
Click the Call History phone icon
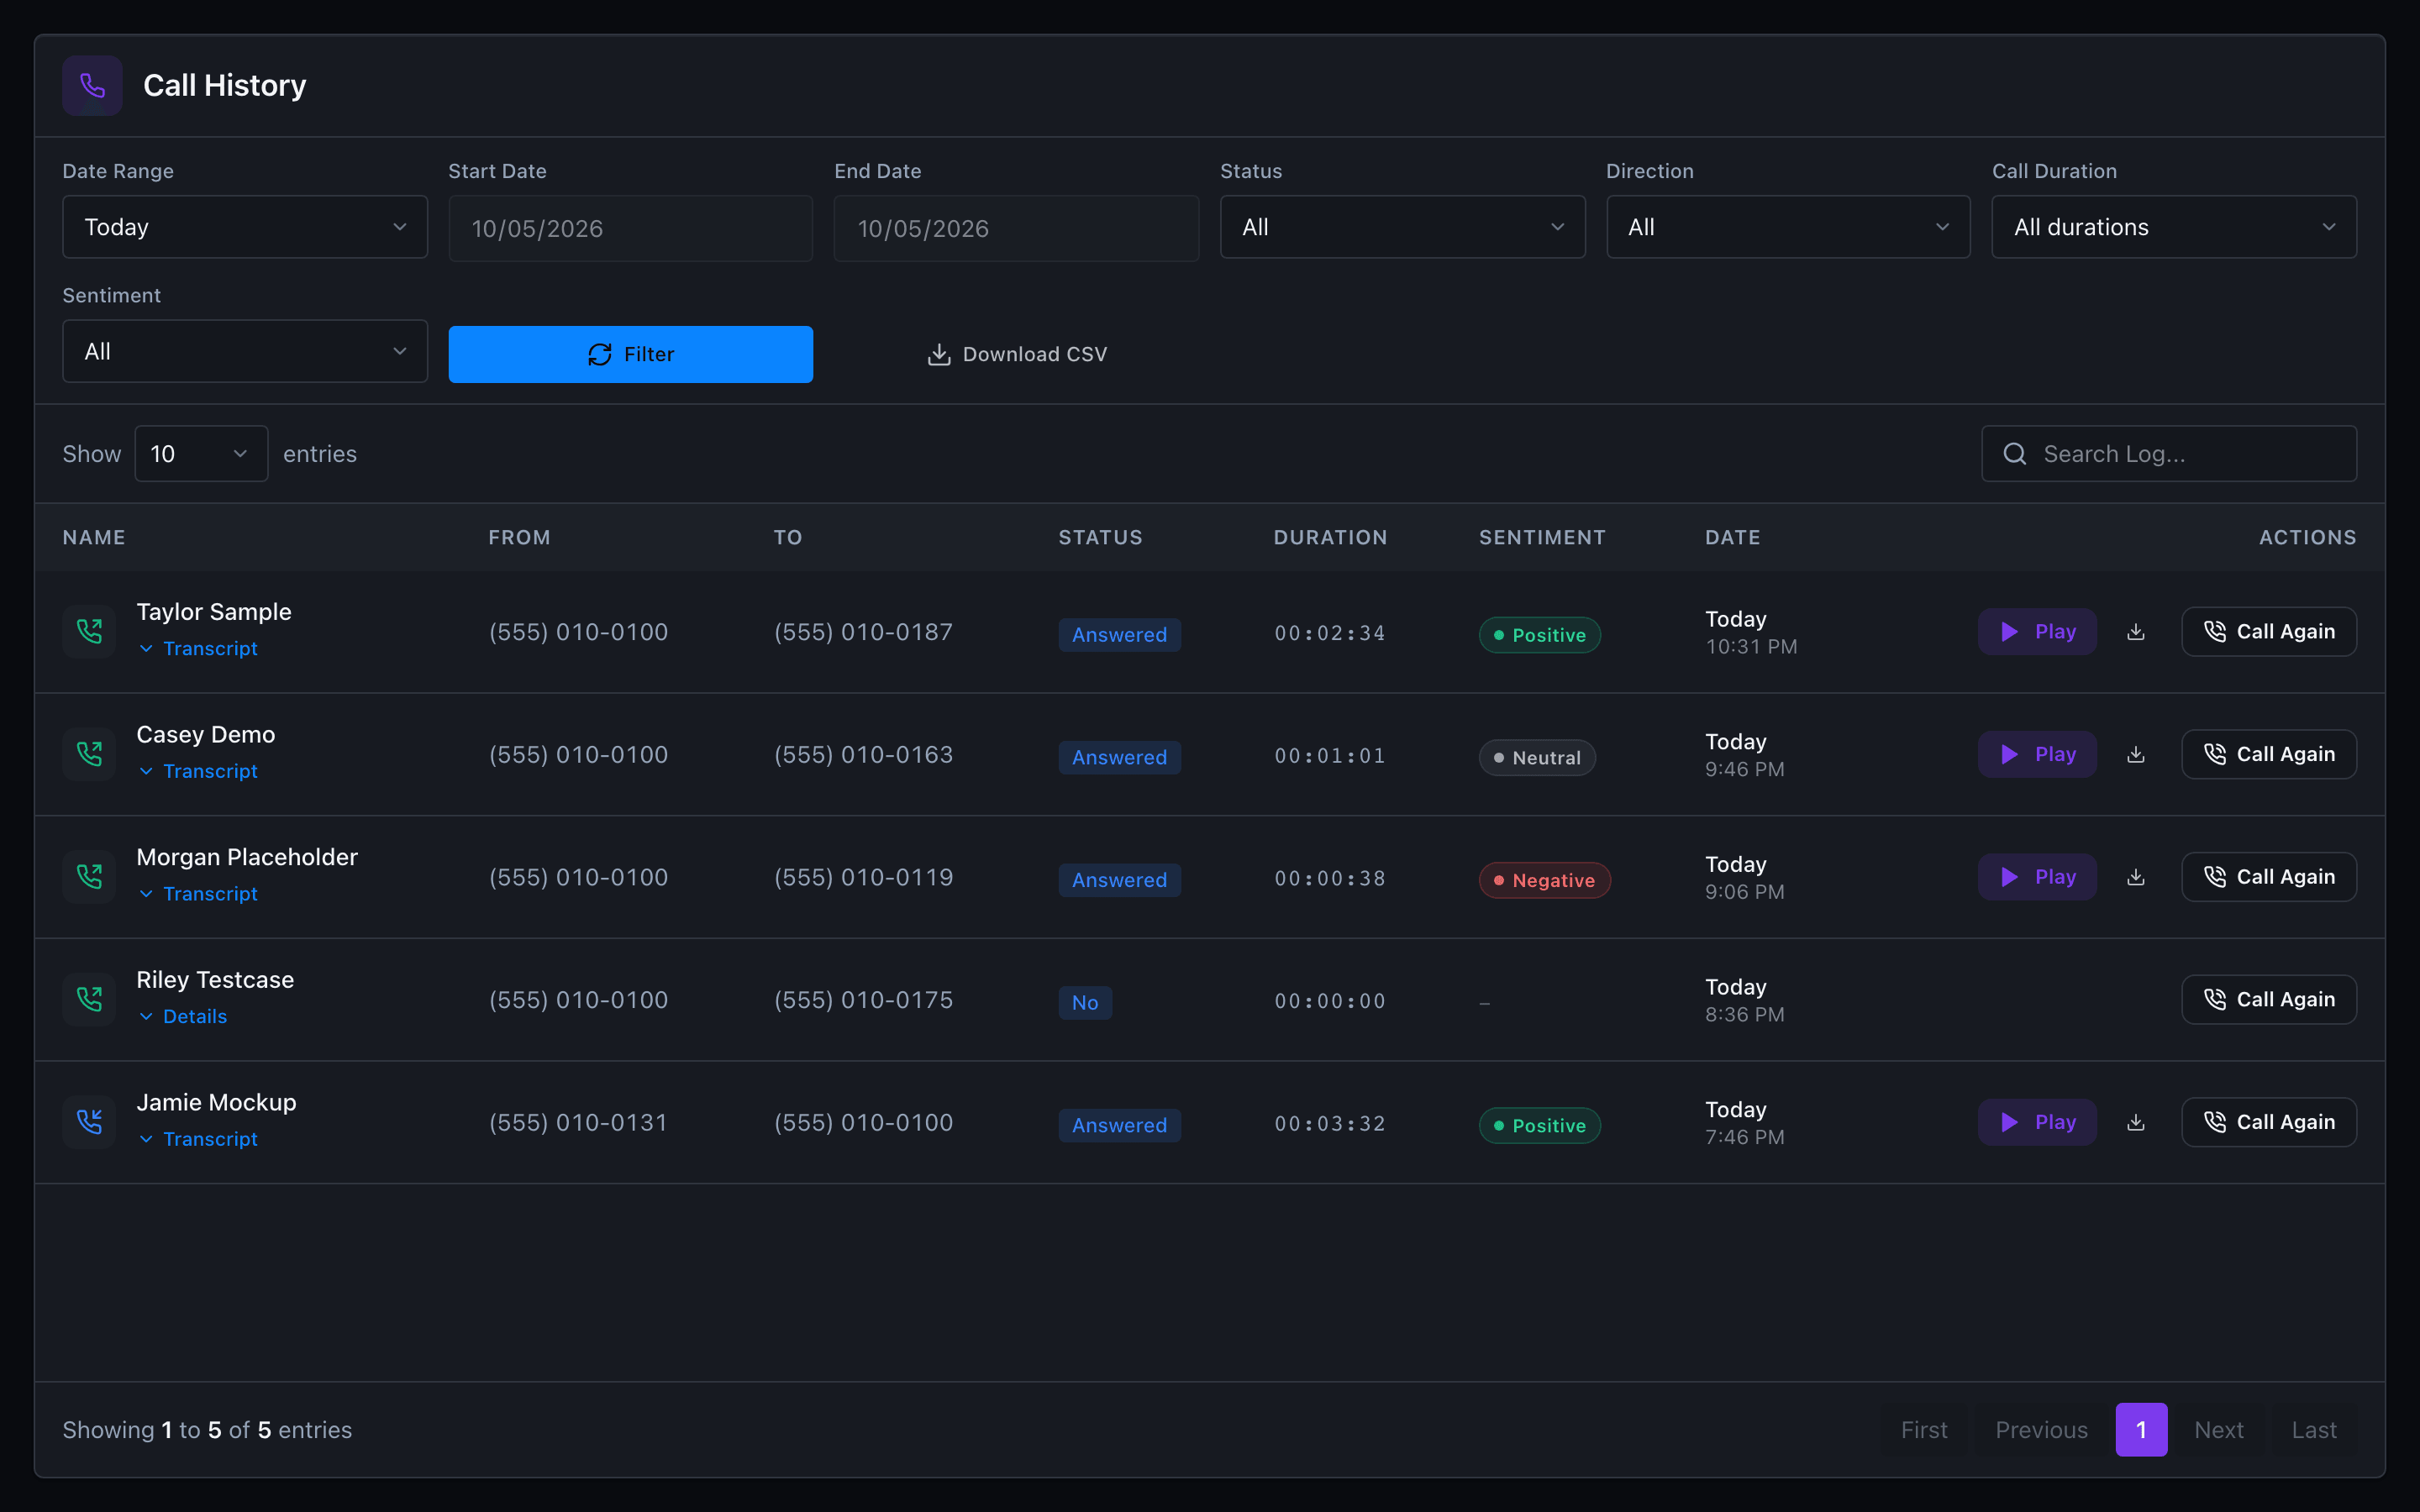pos(92,86)
